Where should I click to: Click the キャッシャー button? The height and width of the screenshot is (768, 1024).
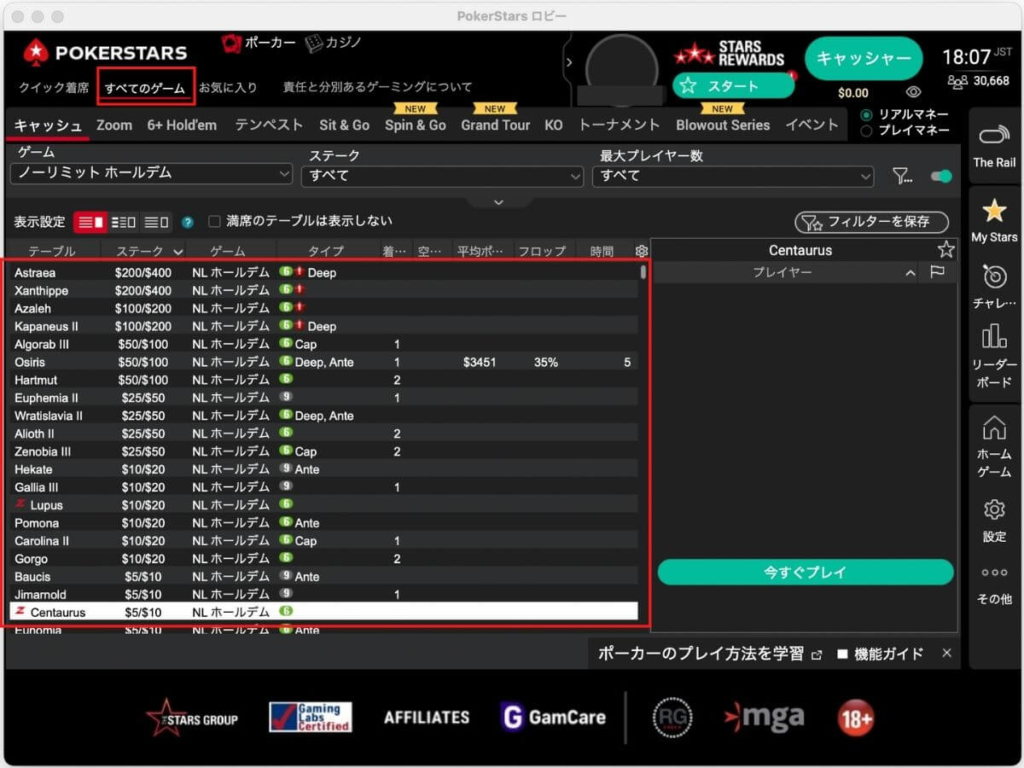click(x=863, y=58)
